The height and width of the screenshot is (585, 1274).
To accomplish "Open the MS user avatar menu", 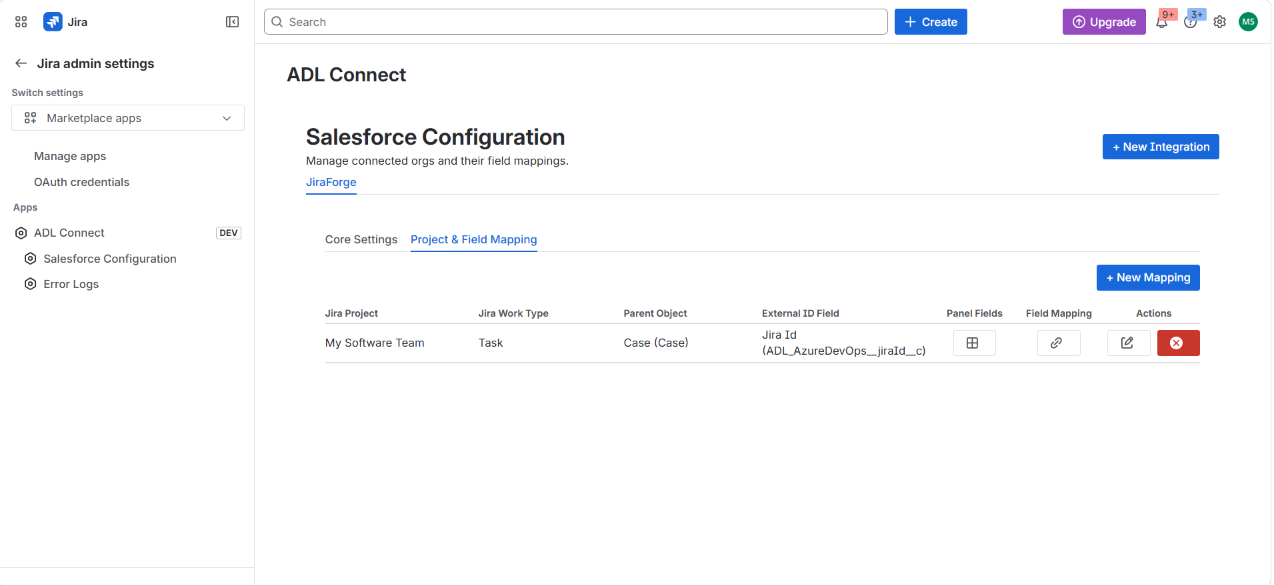I will click(x=1248, y=22).
